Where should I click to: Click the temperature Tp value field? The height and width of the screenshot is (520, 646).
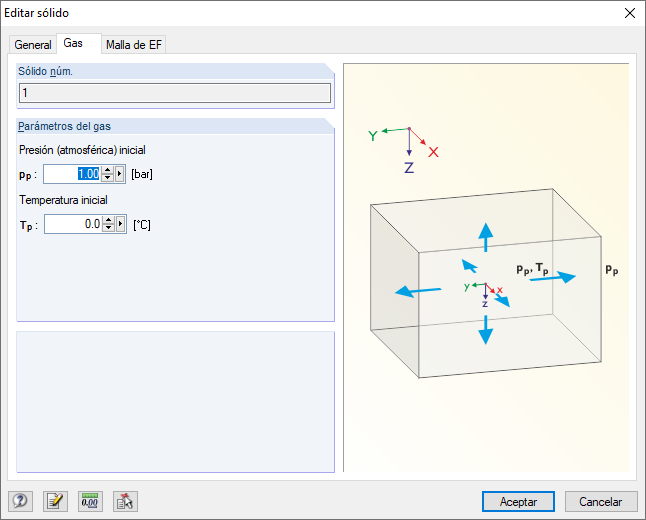pos(73,224)
